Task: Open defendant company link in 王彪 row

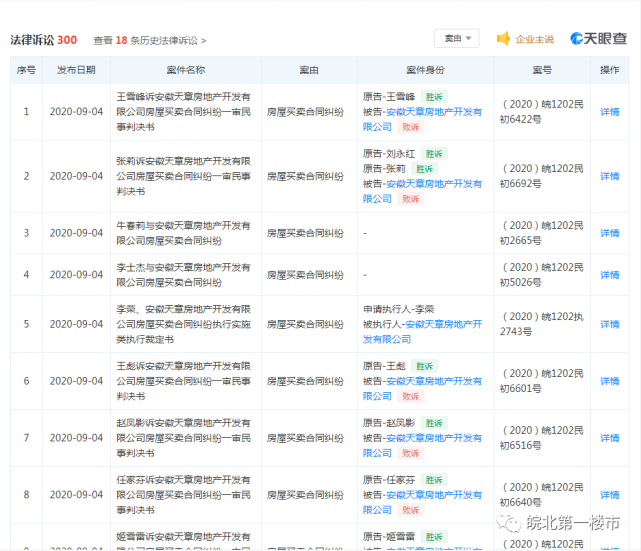Action: 422,388
